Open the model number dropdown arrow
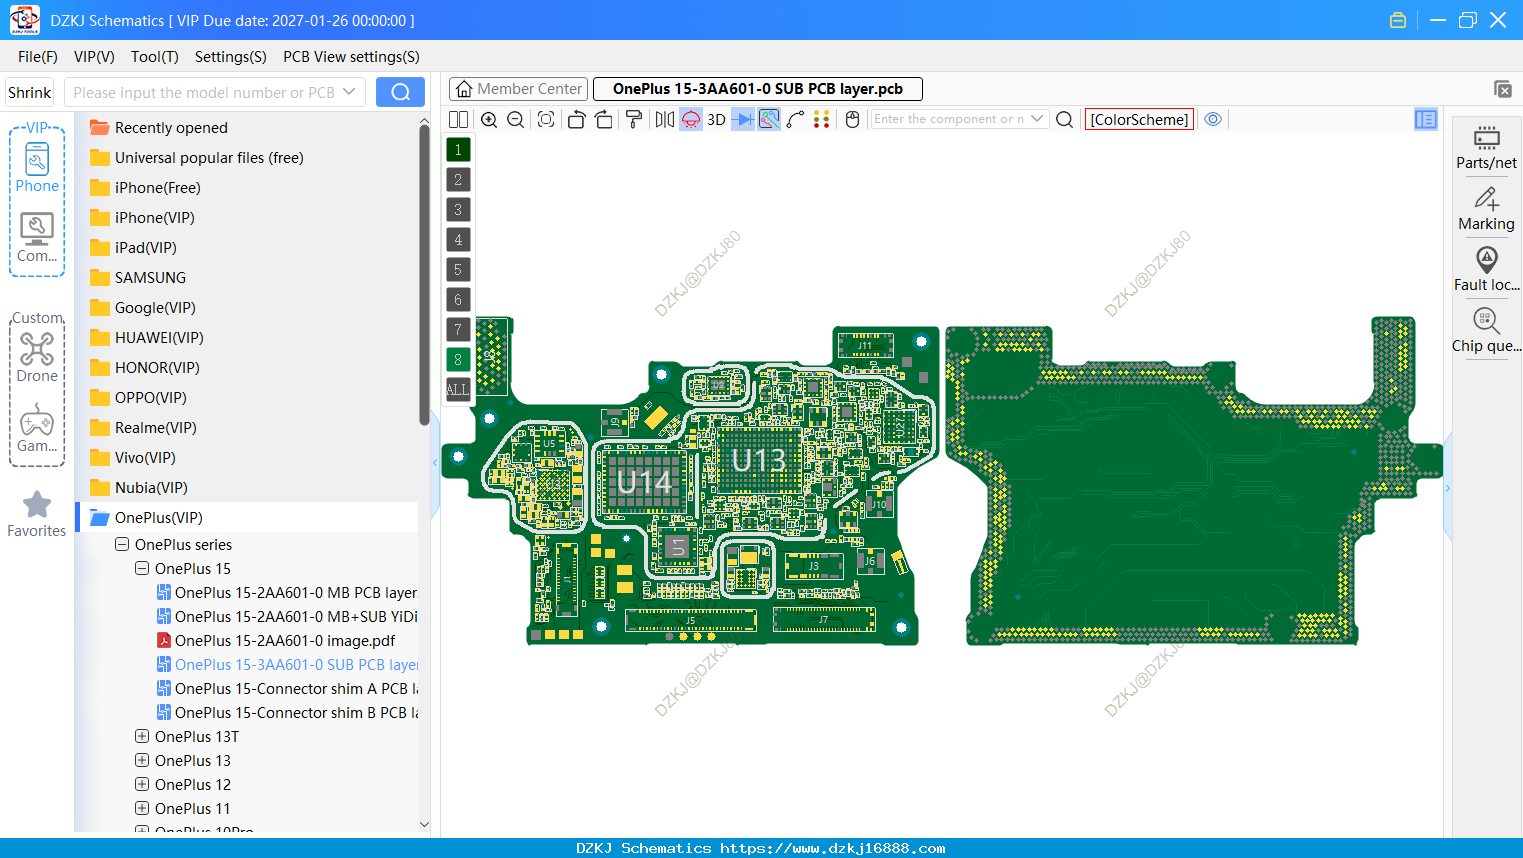 point(349,92)
